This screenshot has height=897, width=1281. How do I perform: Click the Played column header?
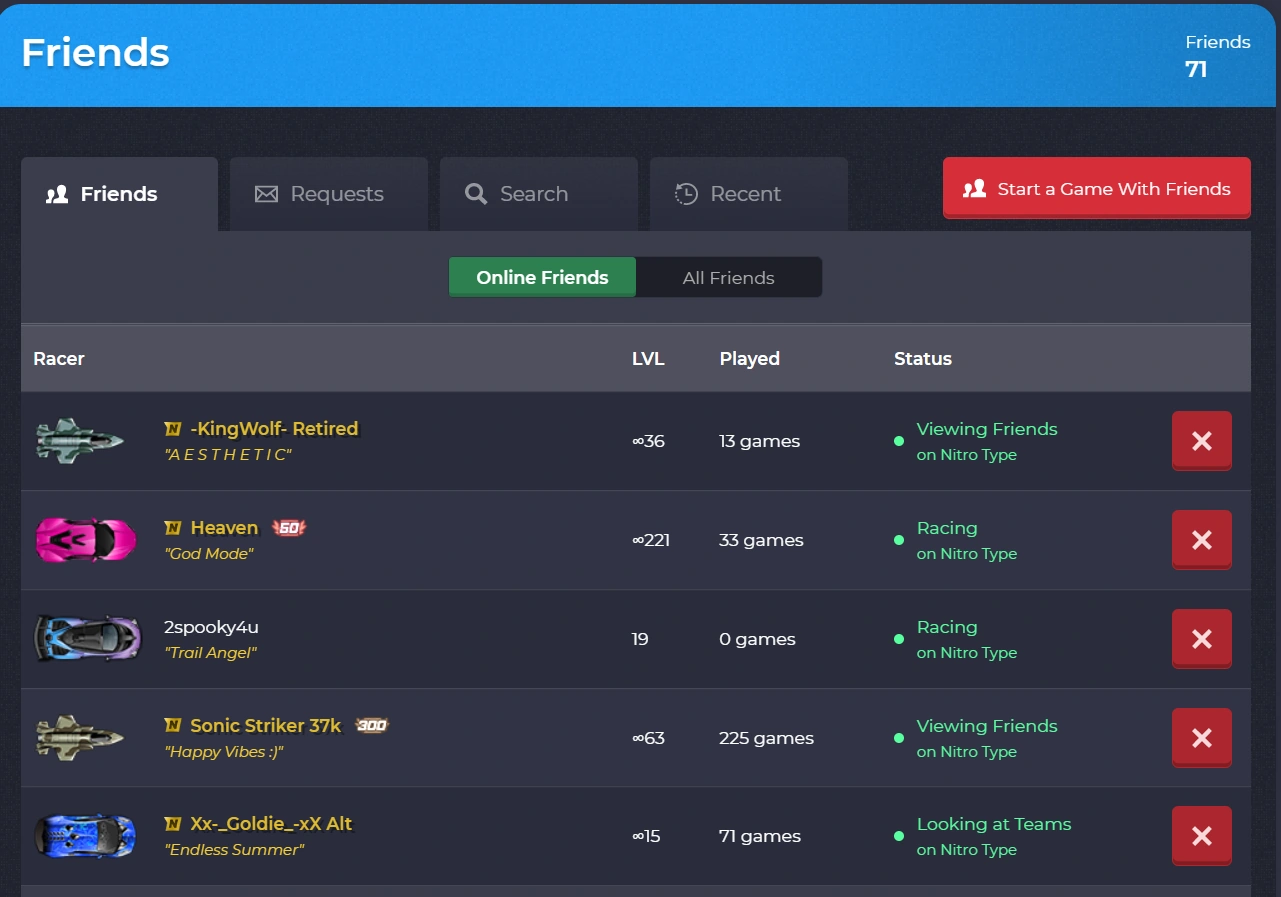point(749,358)
